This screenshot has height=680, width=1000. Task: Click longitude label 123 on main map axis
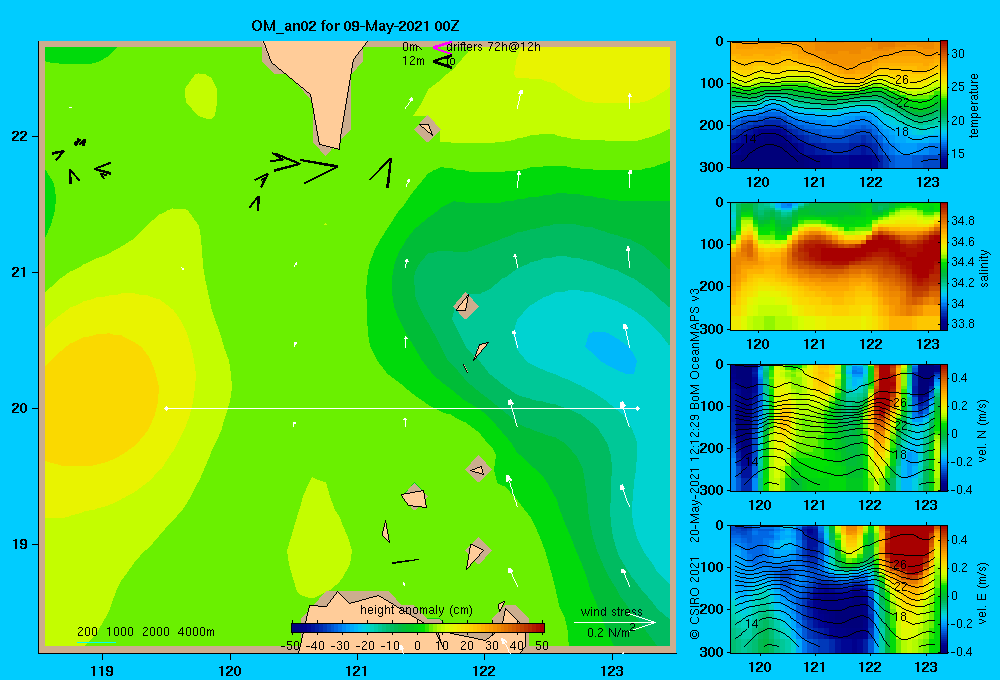pos(612,670)
